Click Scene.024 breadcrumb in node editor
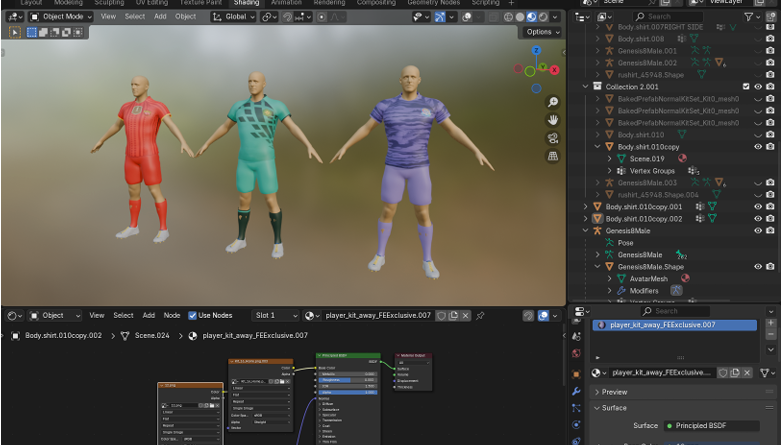The width and height of the screenshot is (781, 445). [152, 335]
